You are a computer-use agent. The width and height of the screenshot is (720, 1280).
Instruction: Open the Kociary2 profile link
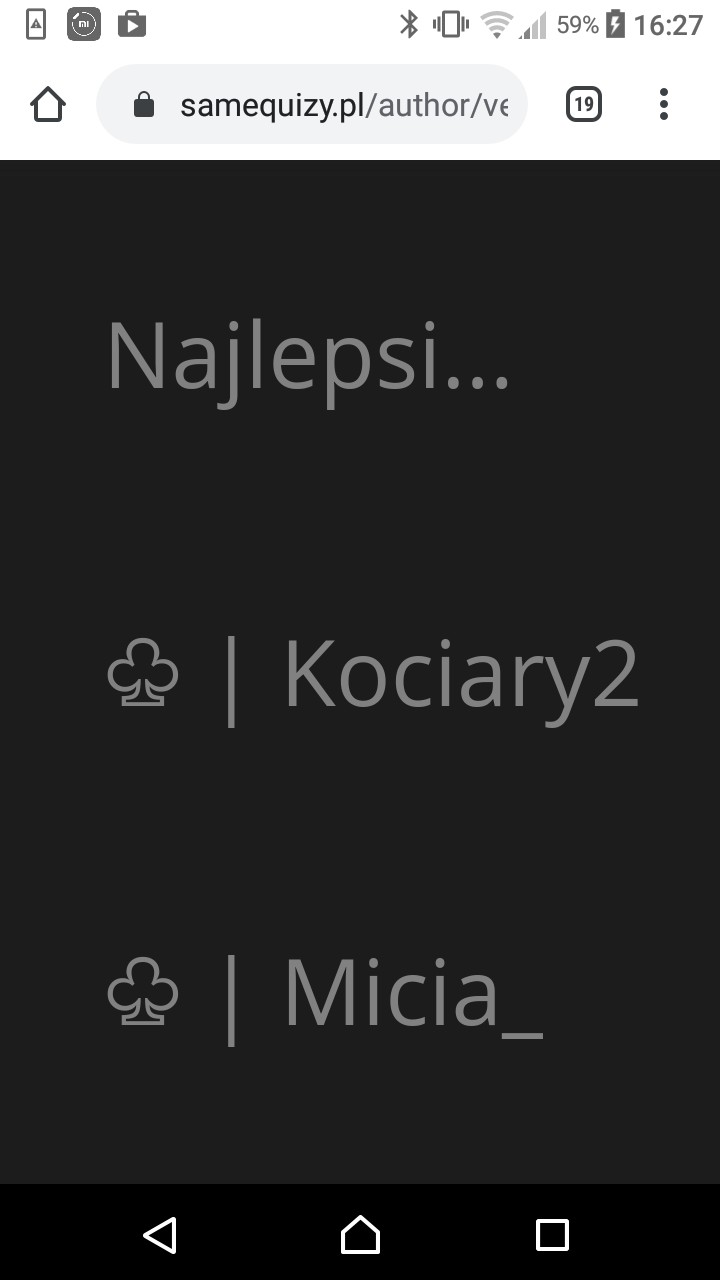coord(461,676)
